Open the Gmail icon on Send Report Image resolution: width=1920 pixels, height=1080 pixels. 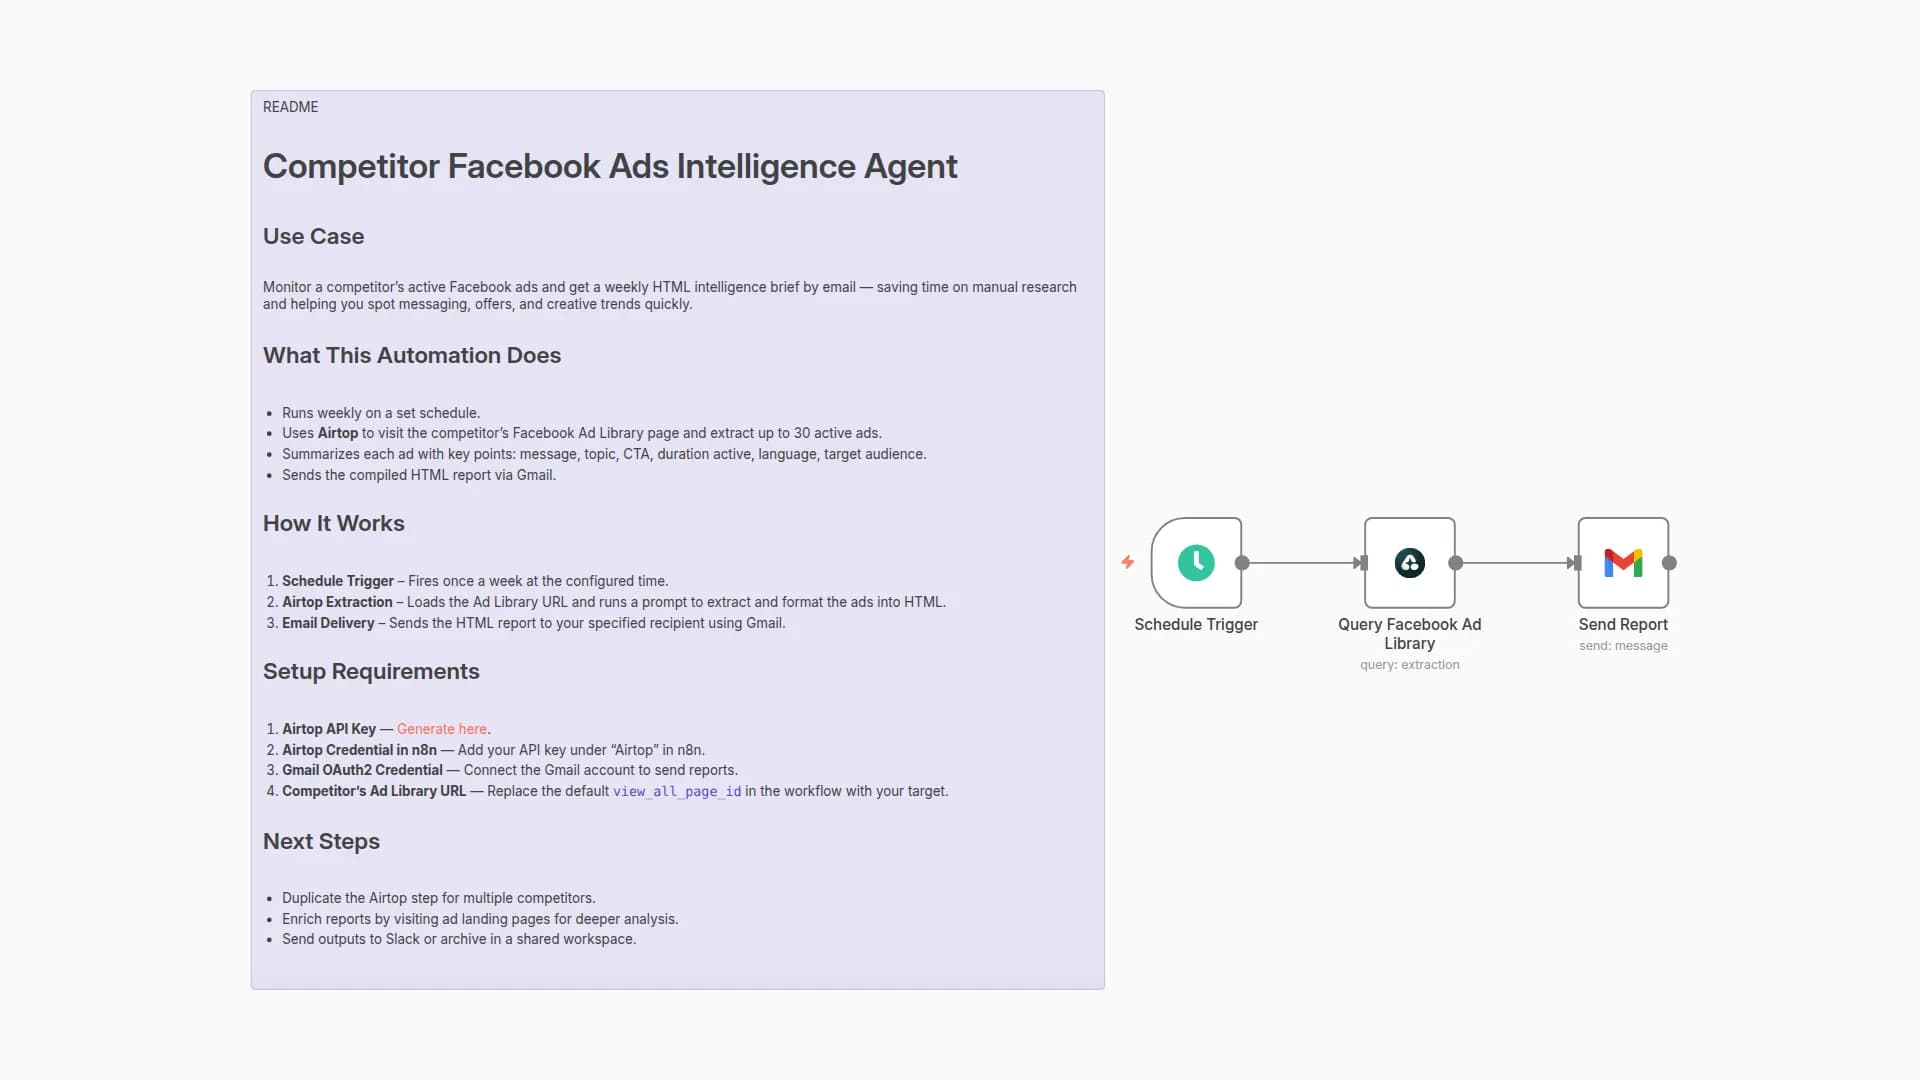coord(1623,563)
